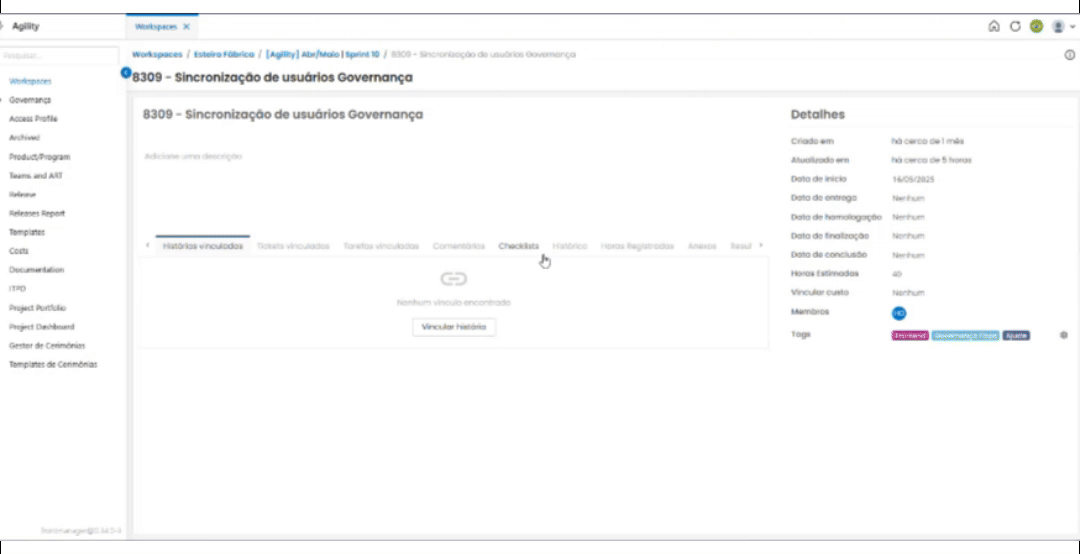This screenshot has height=554, width=1080.
Task: Switch to Tickets vinculados tab
Action: click(x=293, y=246)
